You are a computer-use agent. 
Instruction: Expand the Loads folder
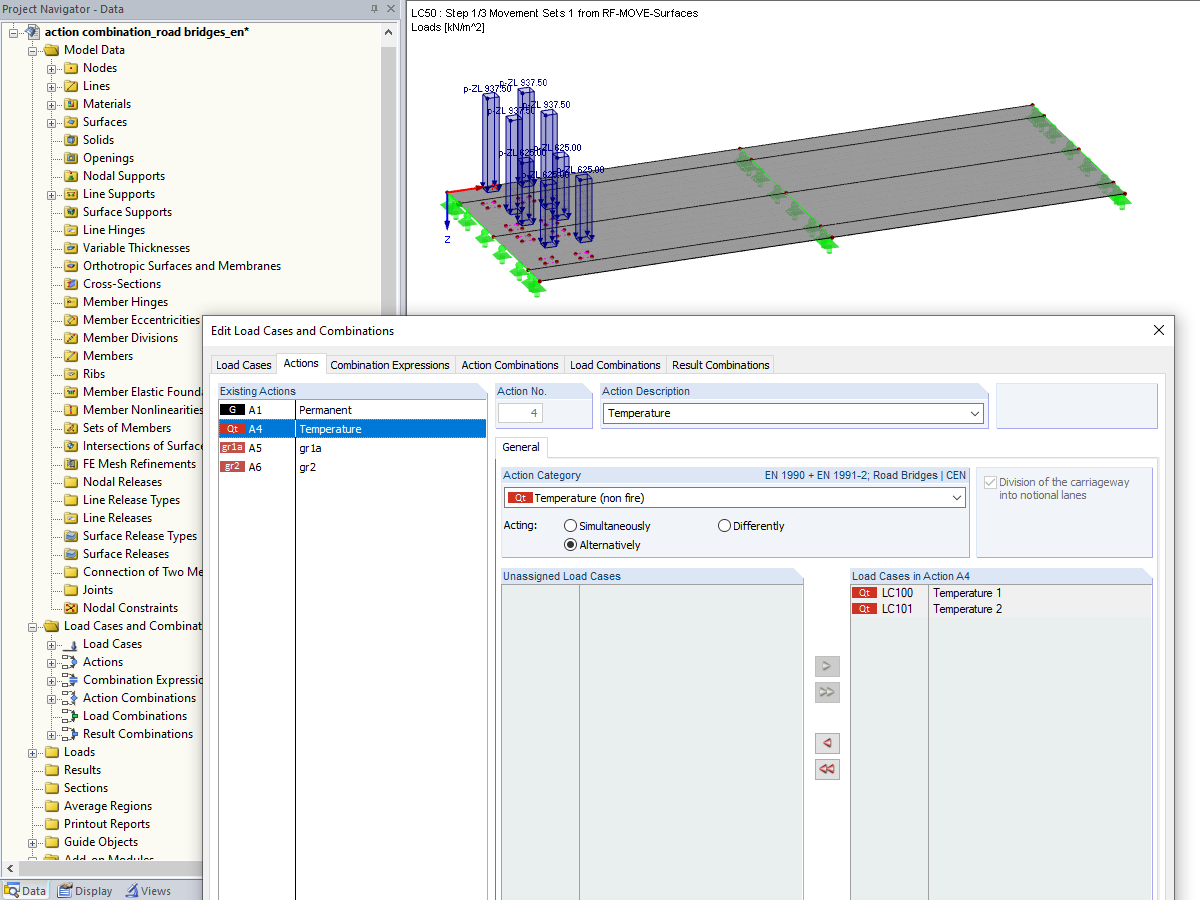pyautogui.click(x=33, y=752)
